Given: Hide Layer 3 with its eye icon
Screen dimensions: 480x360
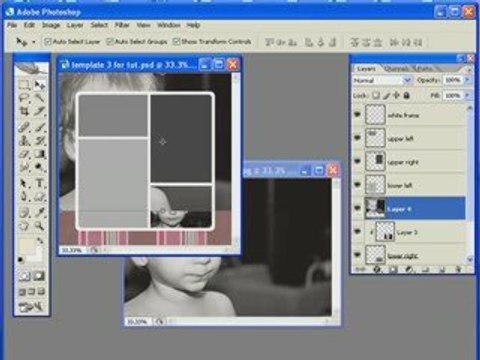Looking at the screenshot, I should pos(358,232).
